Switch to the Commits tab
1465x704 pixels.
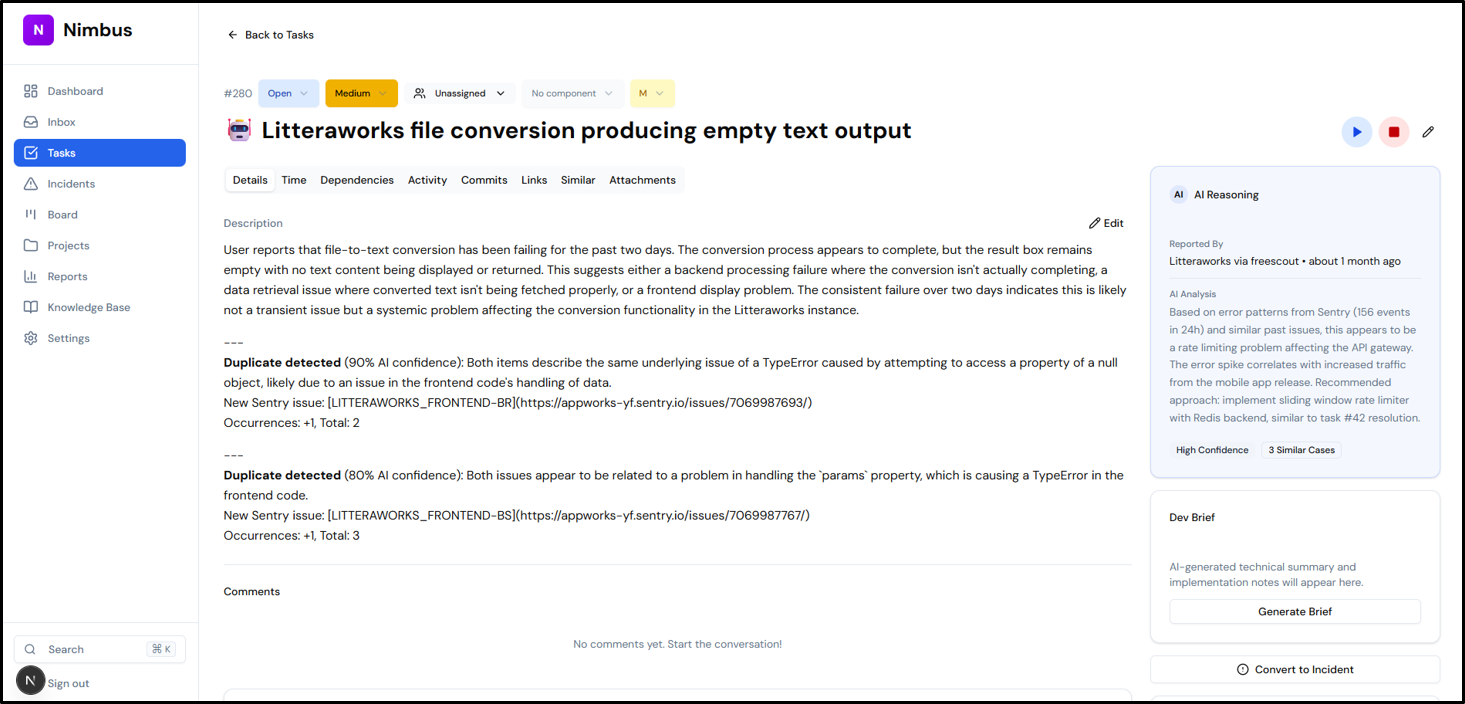click(484, 180)
